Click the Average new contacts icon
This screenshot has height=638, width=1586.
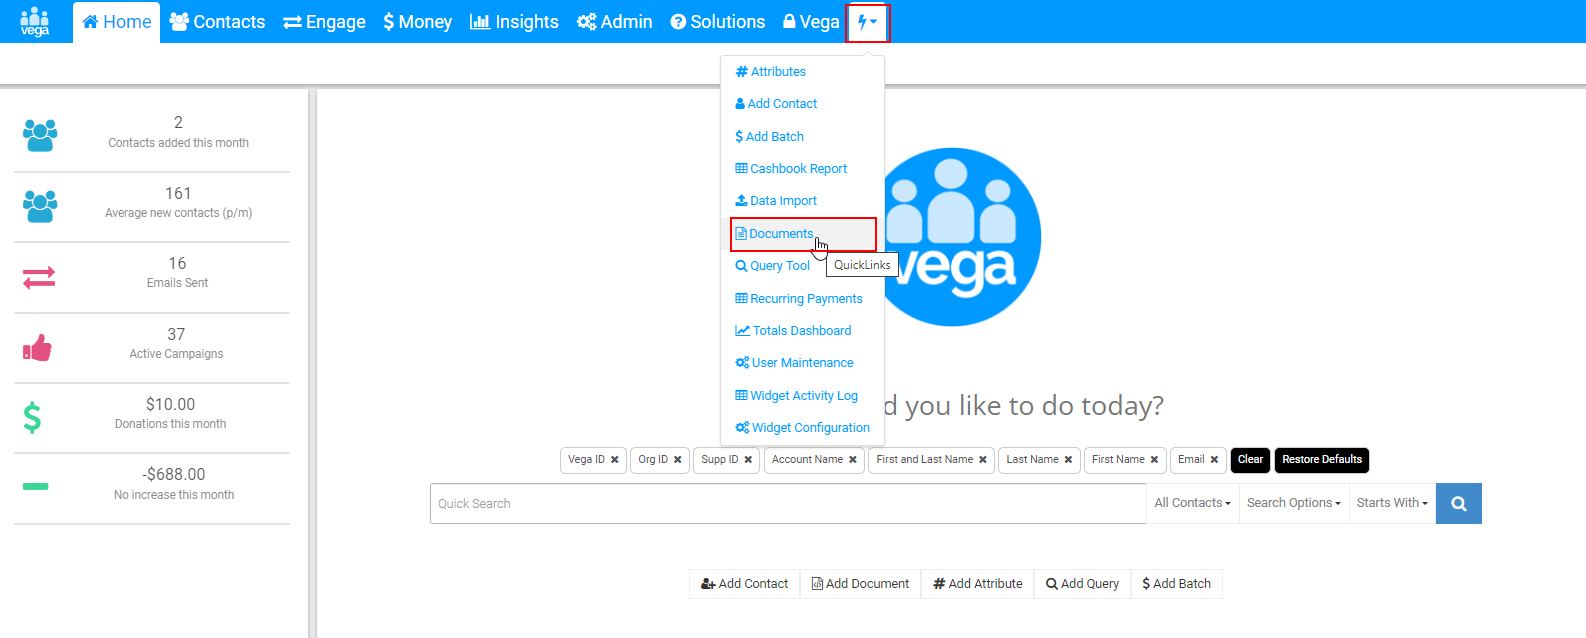point(40,206)
